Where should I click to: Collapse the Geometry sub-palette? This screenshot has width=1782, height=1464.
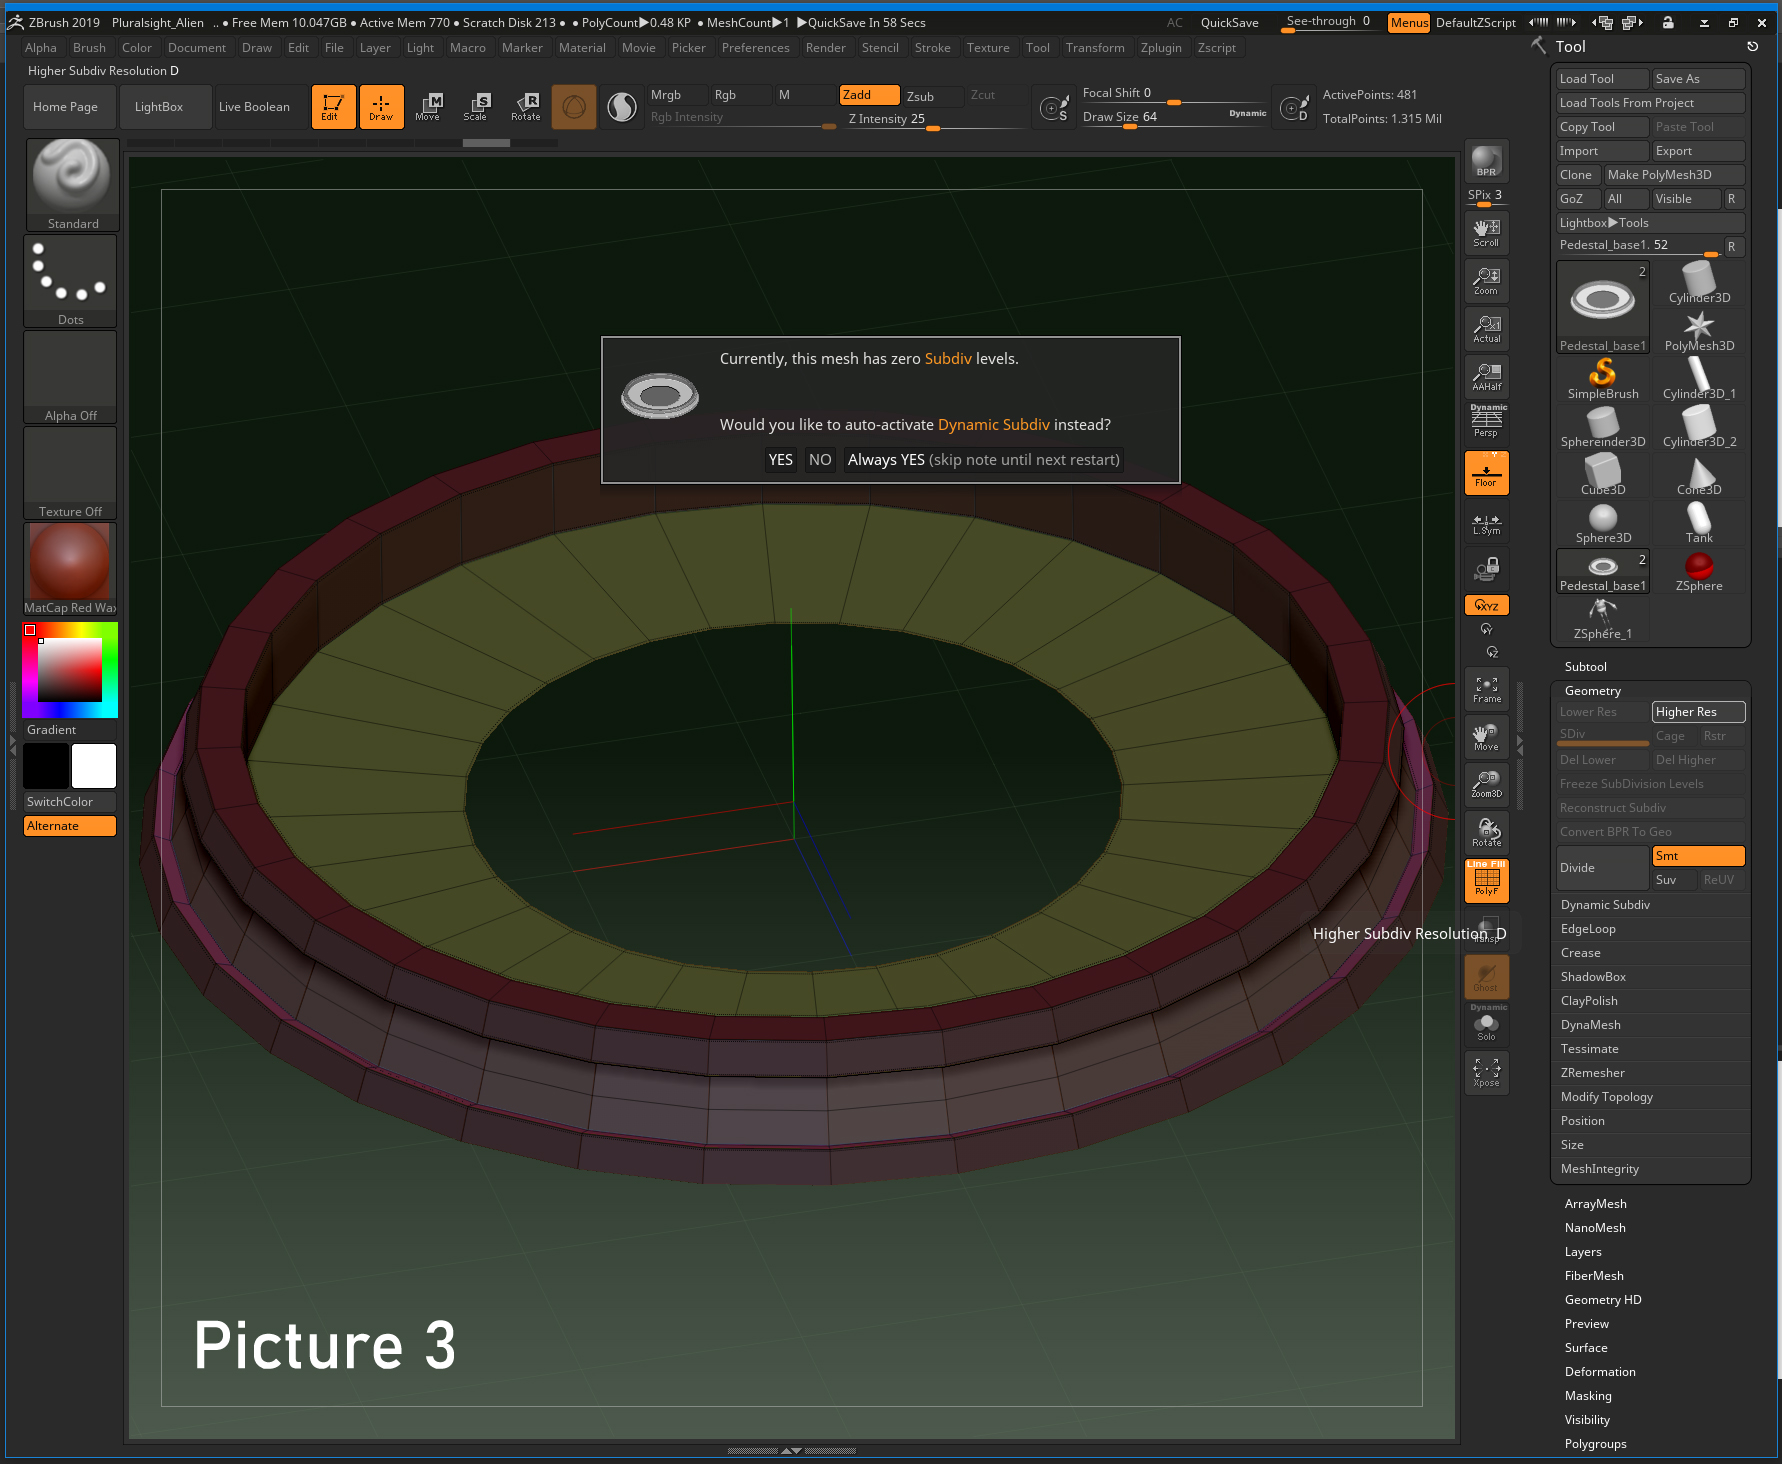click(x=1593, y=691)
